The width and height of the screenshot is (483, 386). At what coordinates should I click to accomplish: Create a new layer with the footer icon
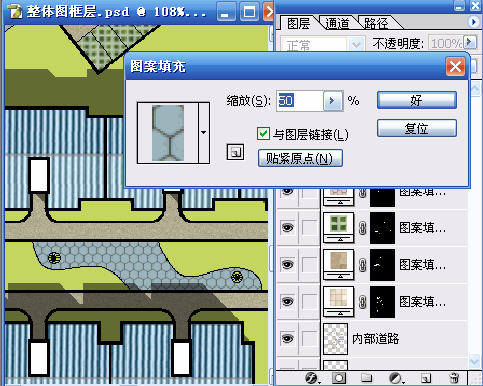(x=425, y=378)
